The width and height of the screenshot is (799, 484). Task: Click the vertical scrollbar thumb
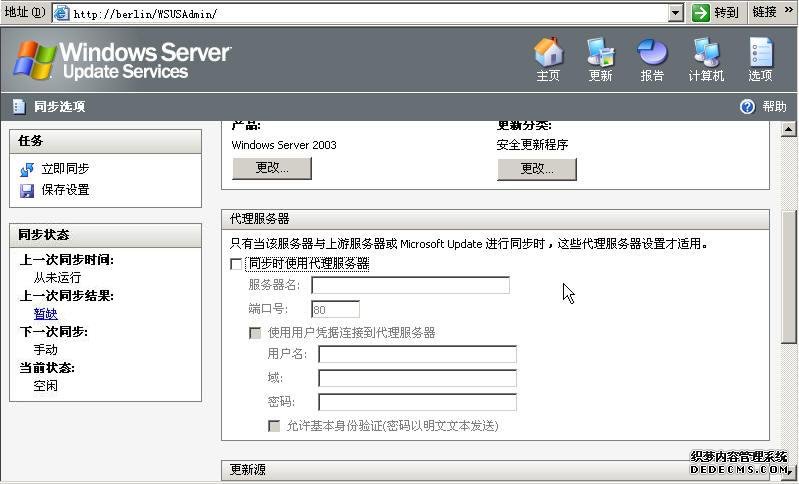pyautogui.click(x=789, y=278)
